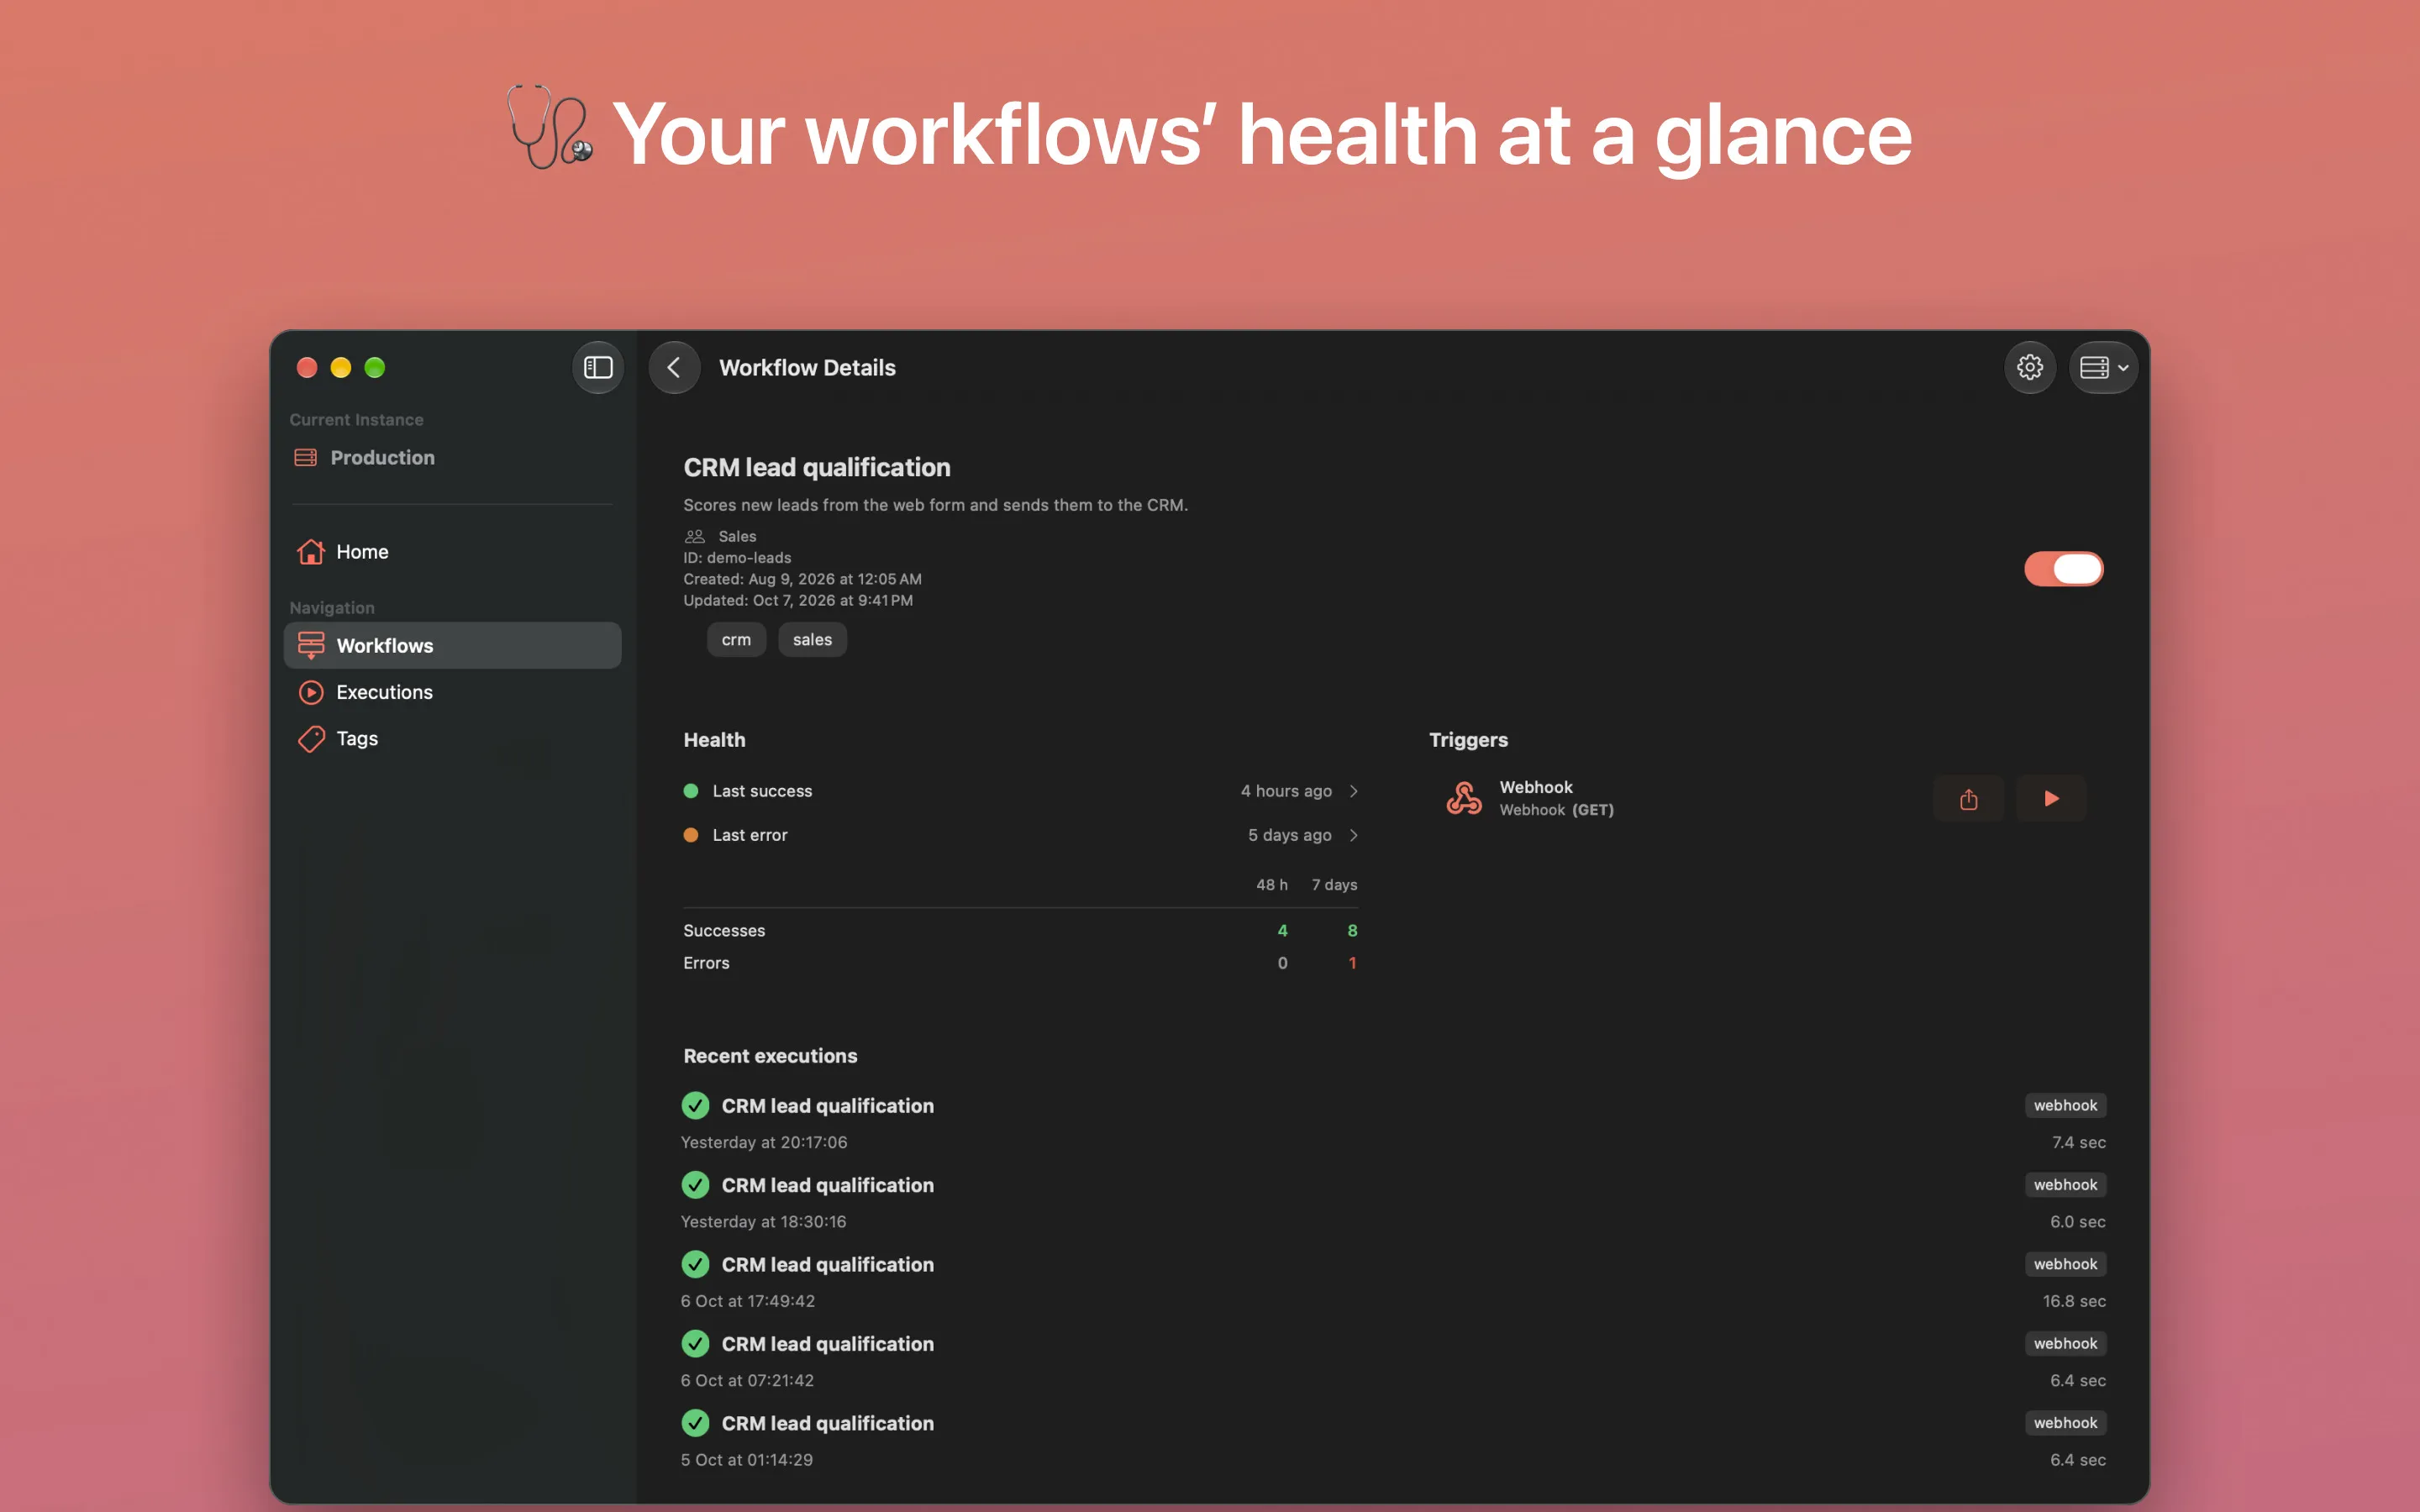This screenshot has height=1512, width=2420.
Task: Click webhook badge on 16.8 sec execution
Action: click(x=2065, y=1264)
